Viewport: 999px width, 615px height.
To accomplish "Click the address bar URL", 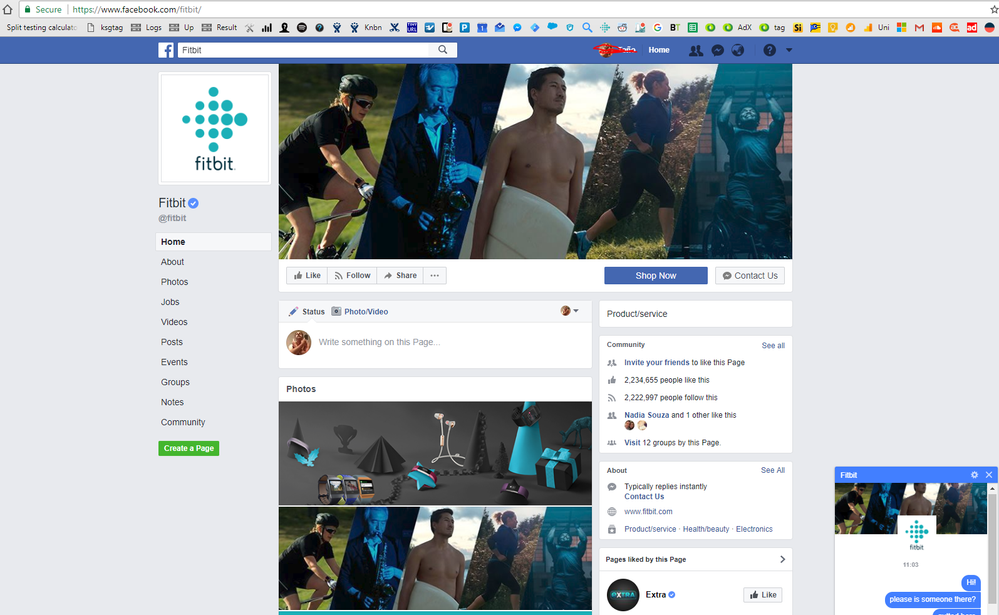I will tap(137, 10).
